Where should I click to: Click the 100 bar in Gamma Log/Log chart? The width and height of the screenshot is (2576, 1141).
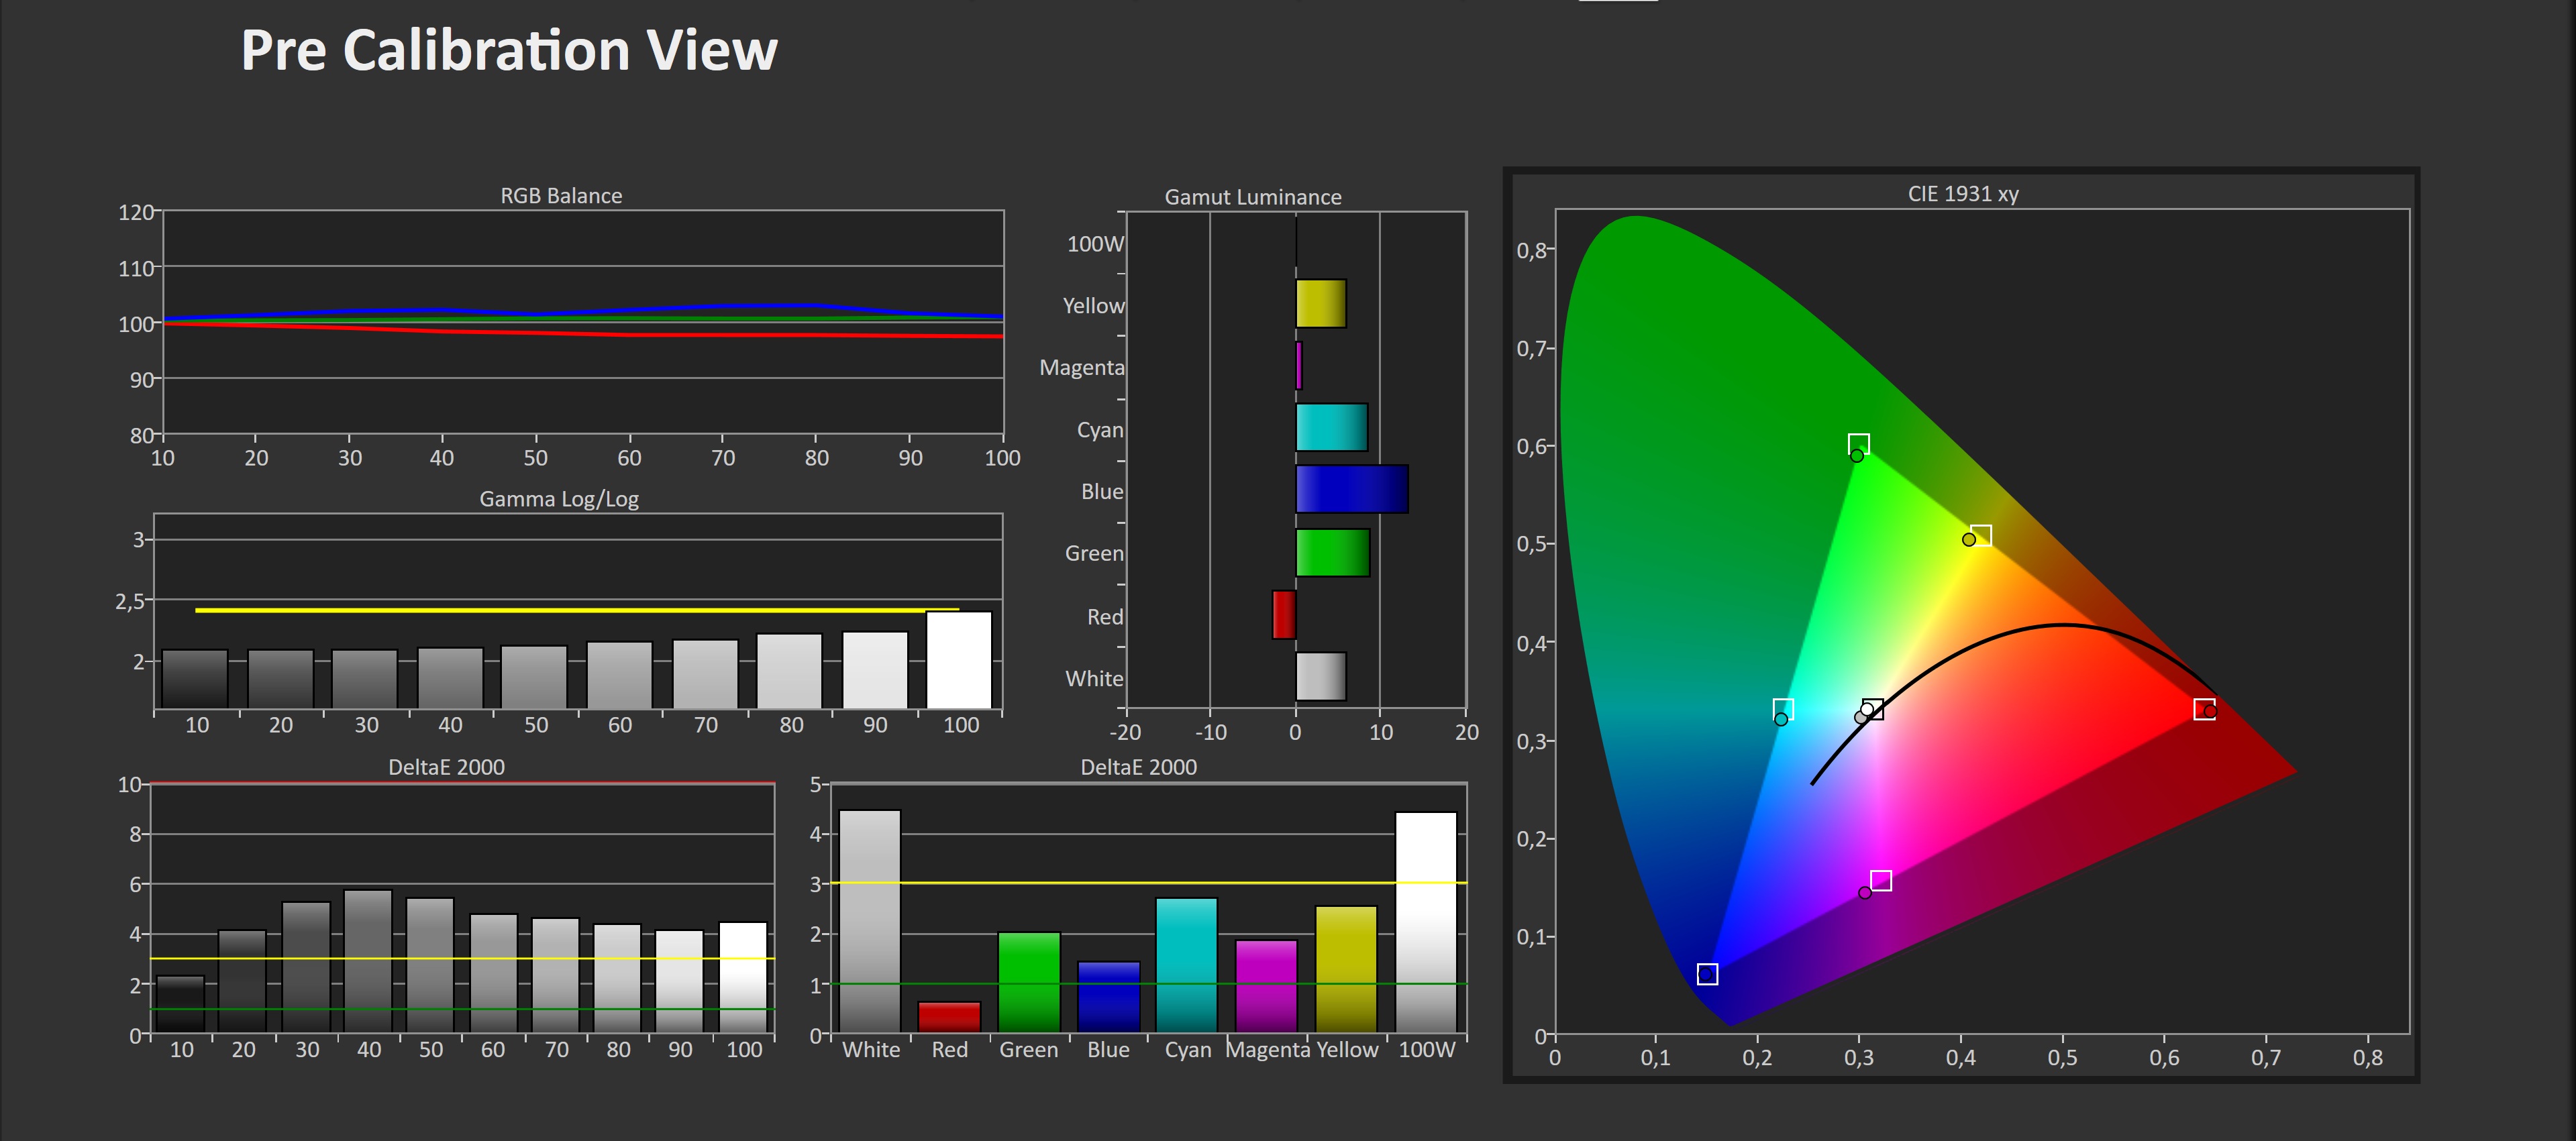click(959, 660)
